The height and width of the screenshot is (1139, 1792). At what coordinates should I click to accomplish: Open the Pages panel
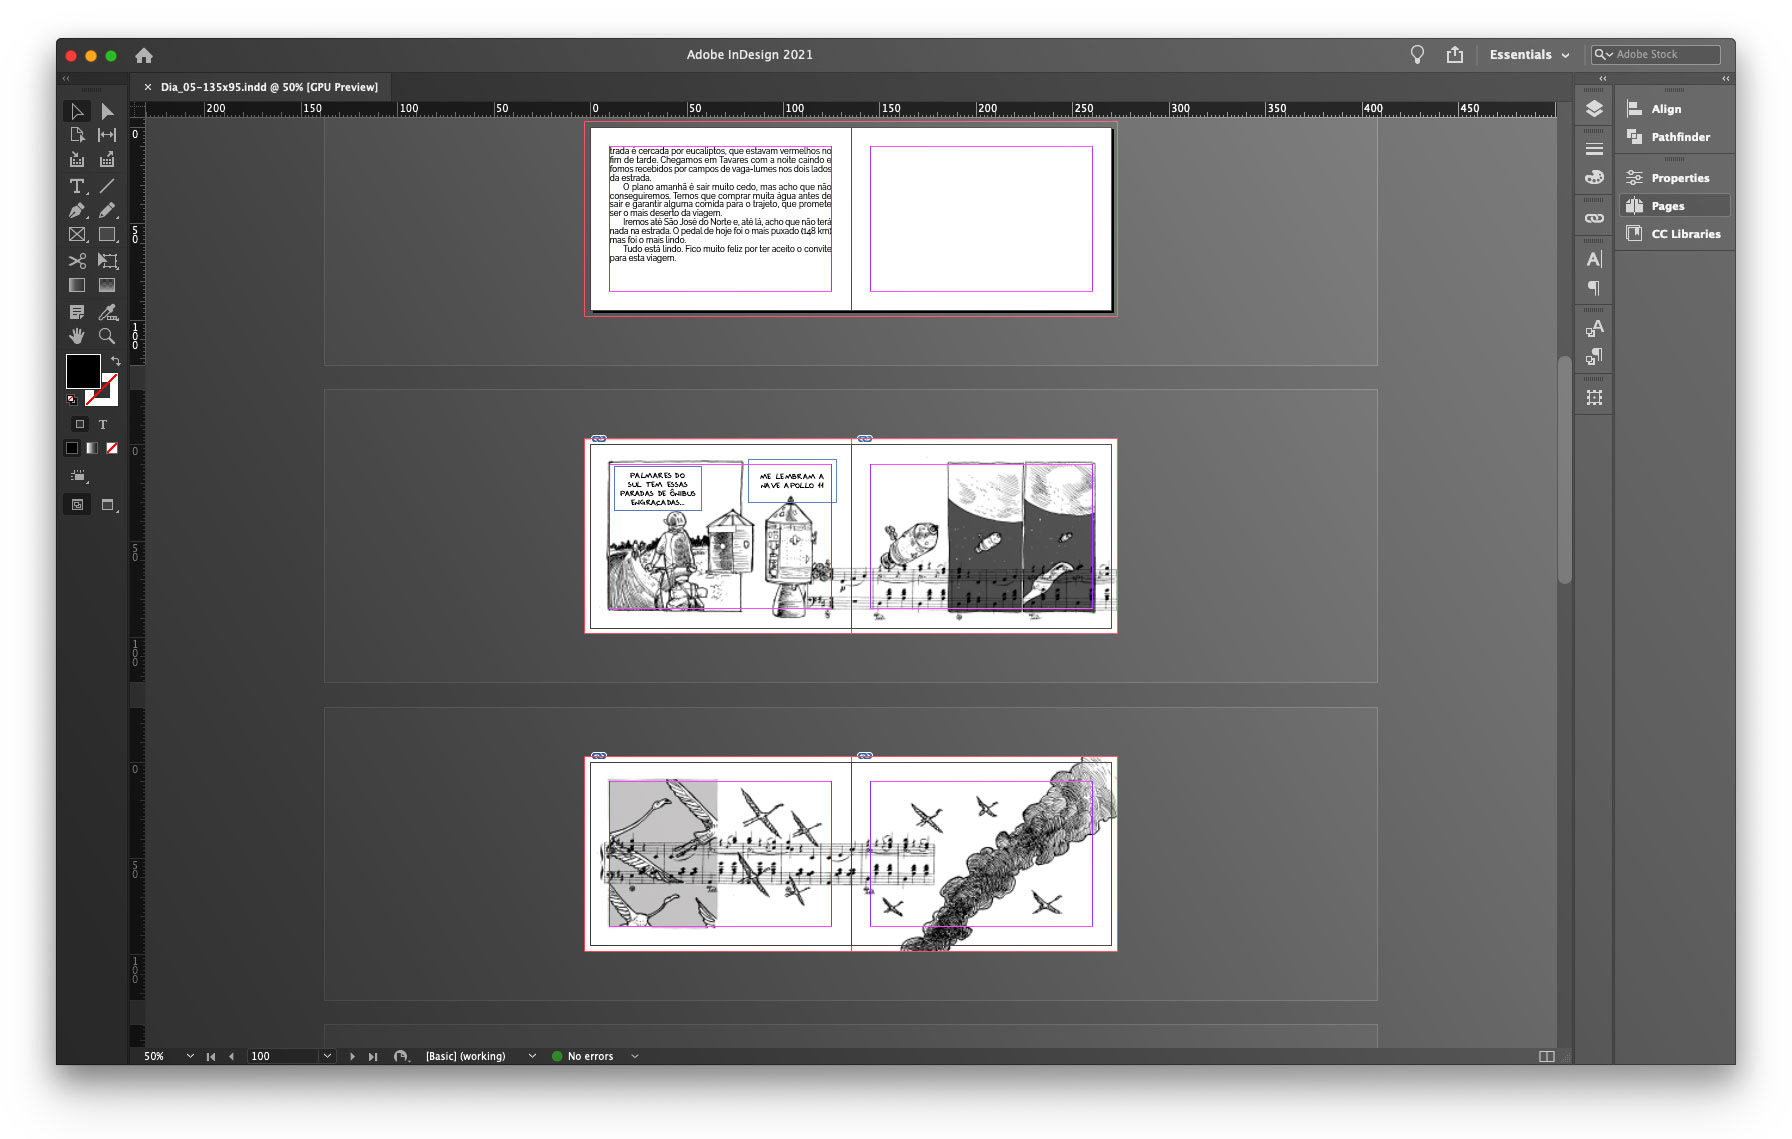pos(1675,206)
